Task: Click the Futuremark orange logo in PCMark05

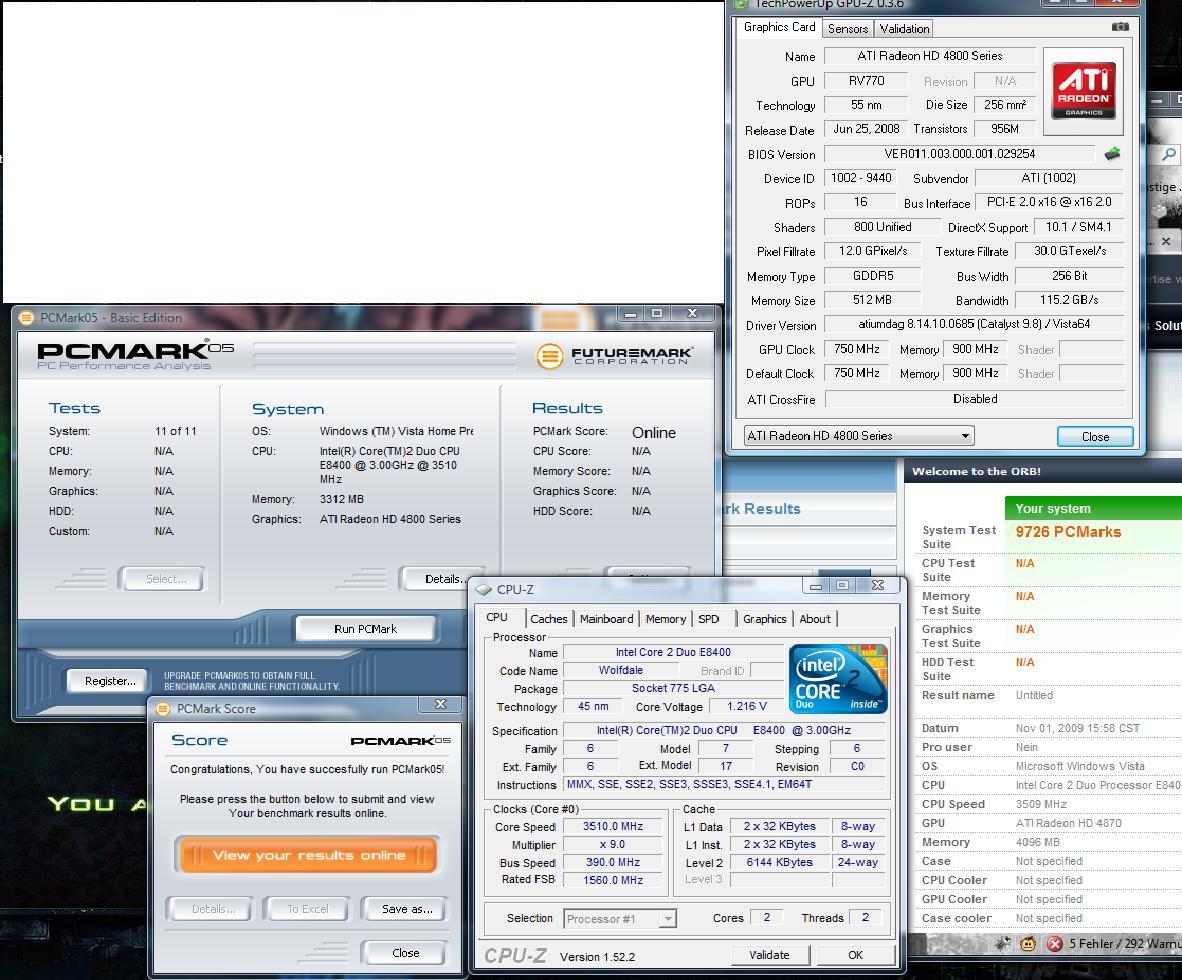Action: click(550, 356)
